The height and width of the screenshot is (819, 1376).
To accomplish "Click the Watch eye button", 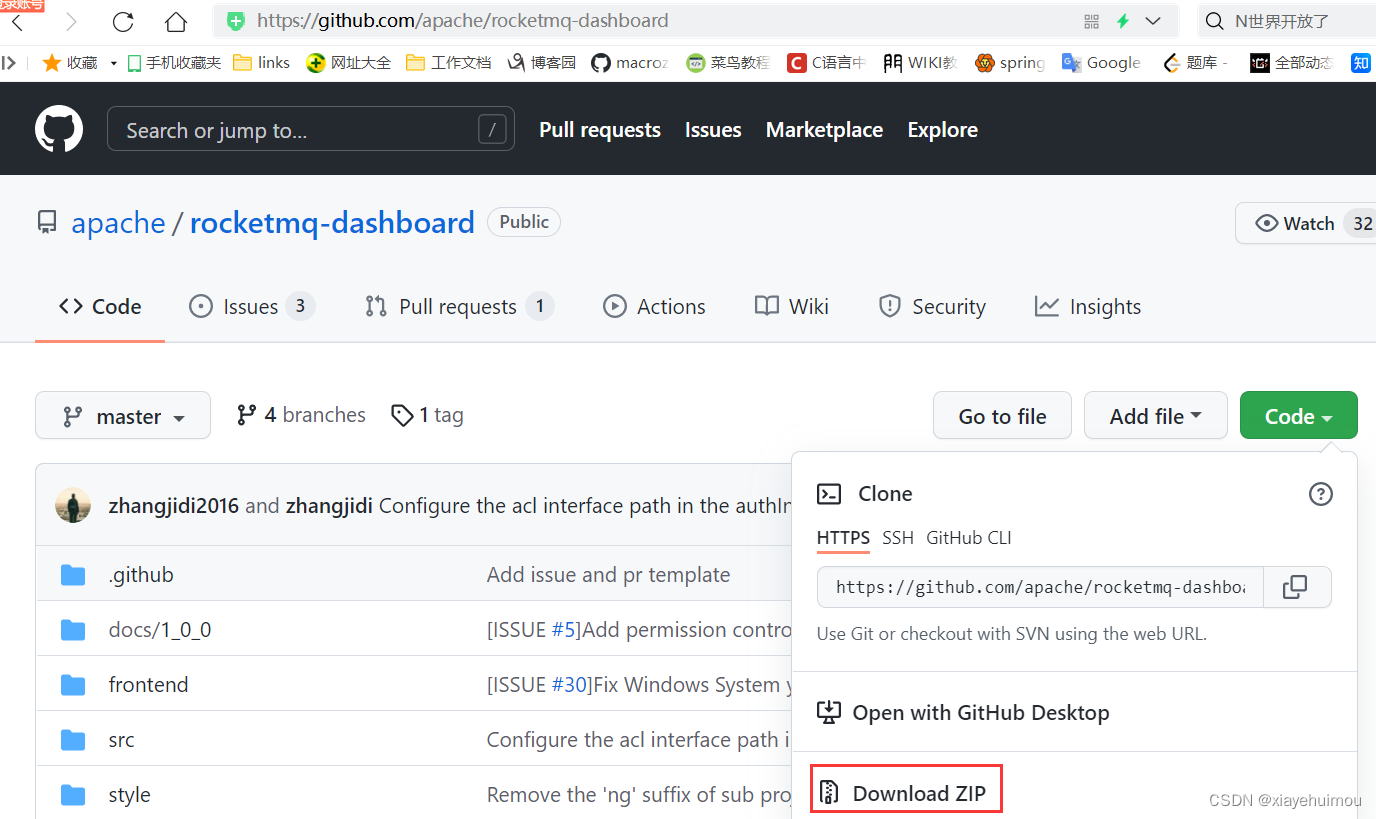I will pyautogui.click(x=1306, y=223).
